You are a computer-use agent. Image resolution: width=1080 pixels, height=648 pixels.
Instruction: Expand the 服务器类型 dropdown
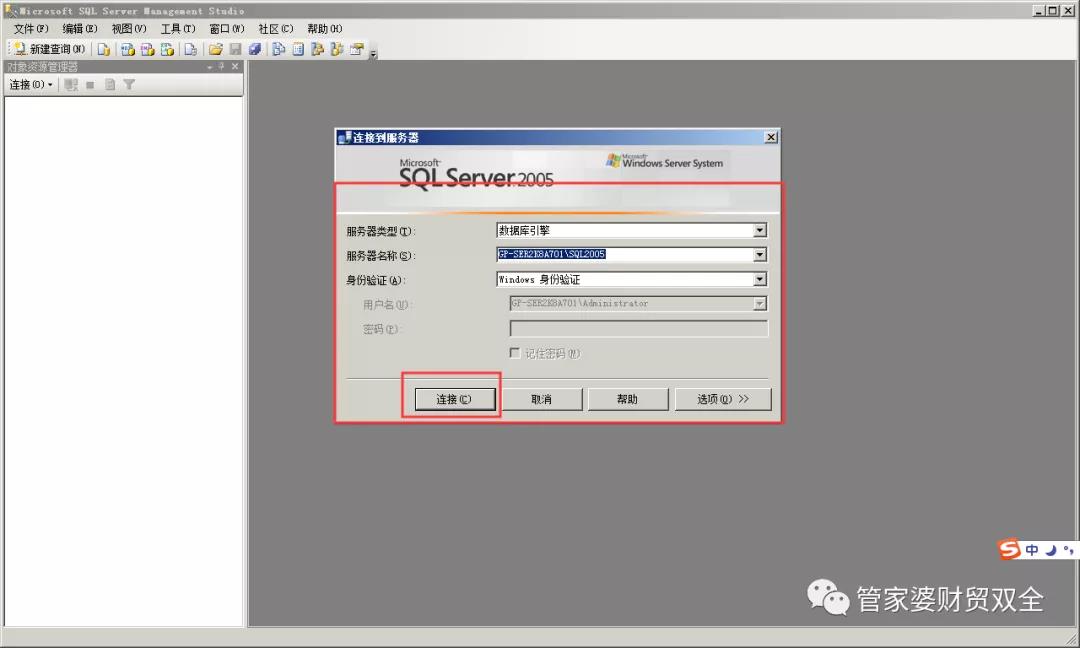point(760,230)
